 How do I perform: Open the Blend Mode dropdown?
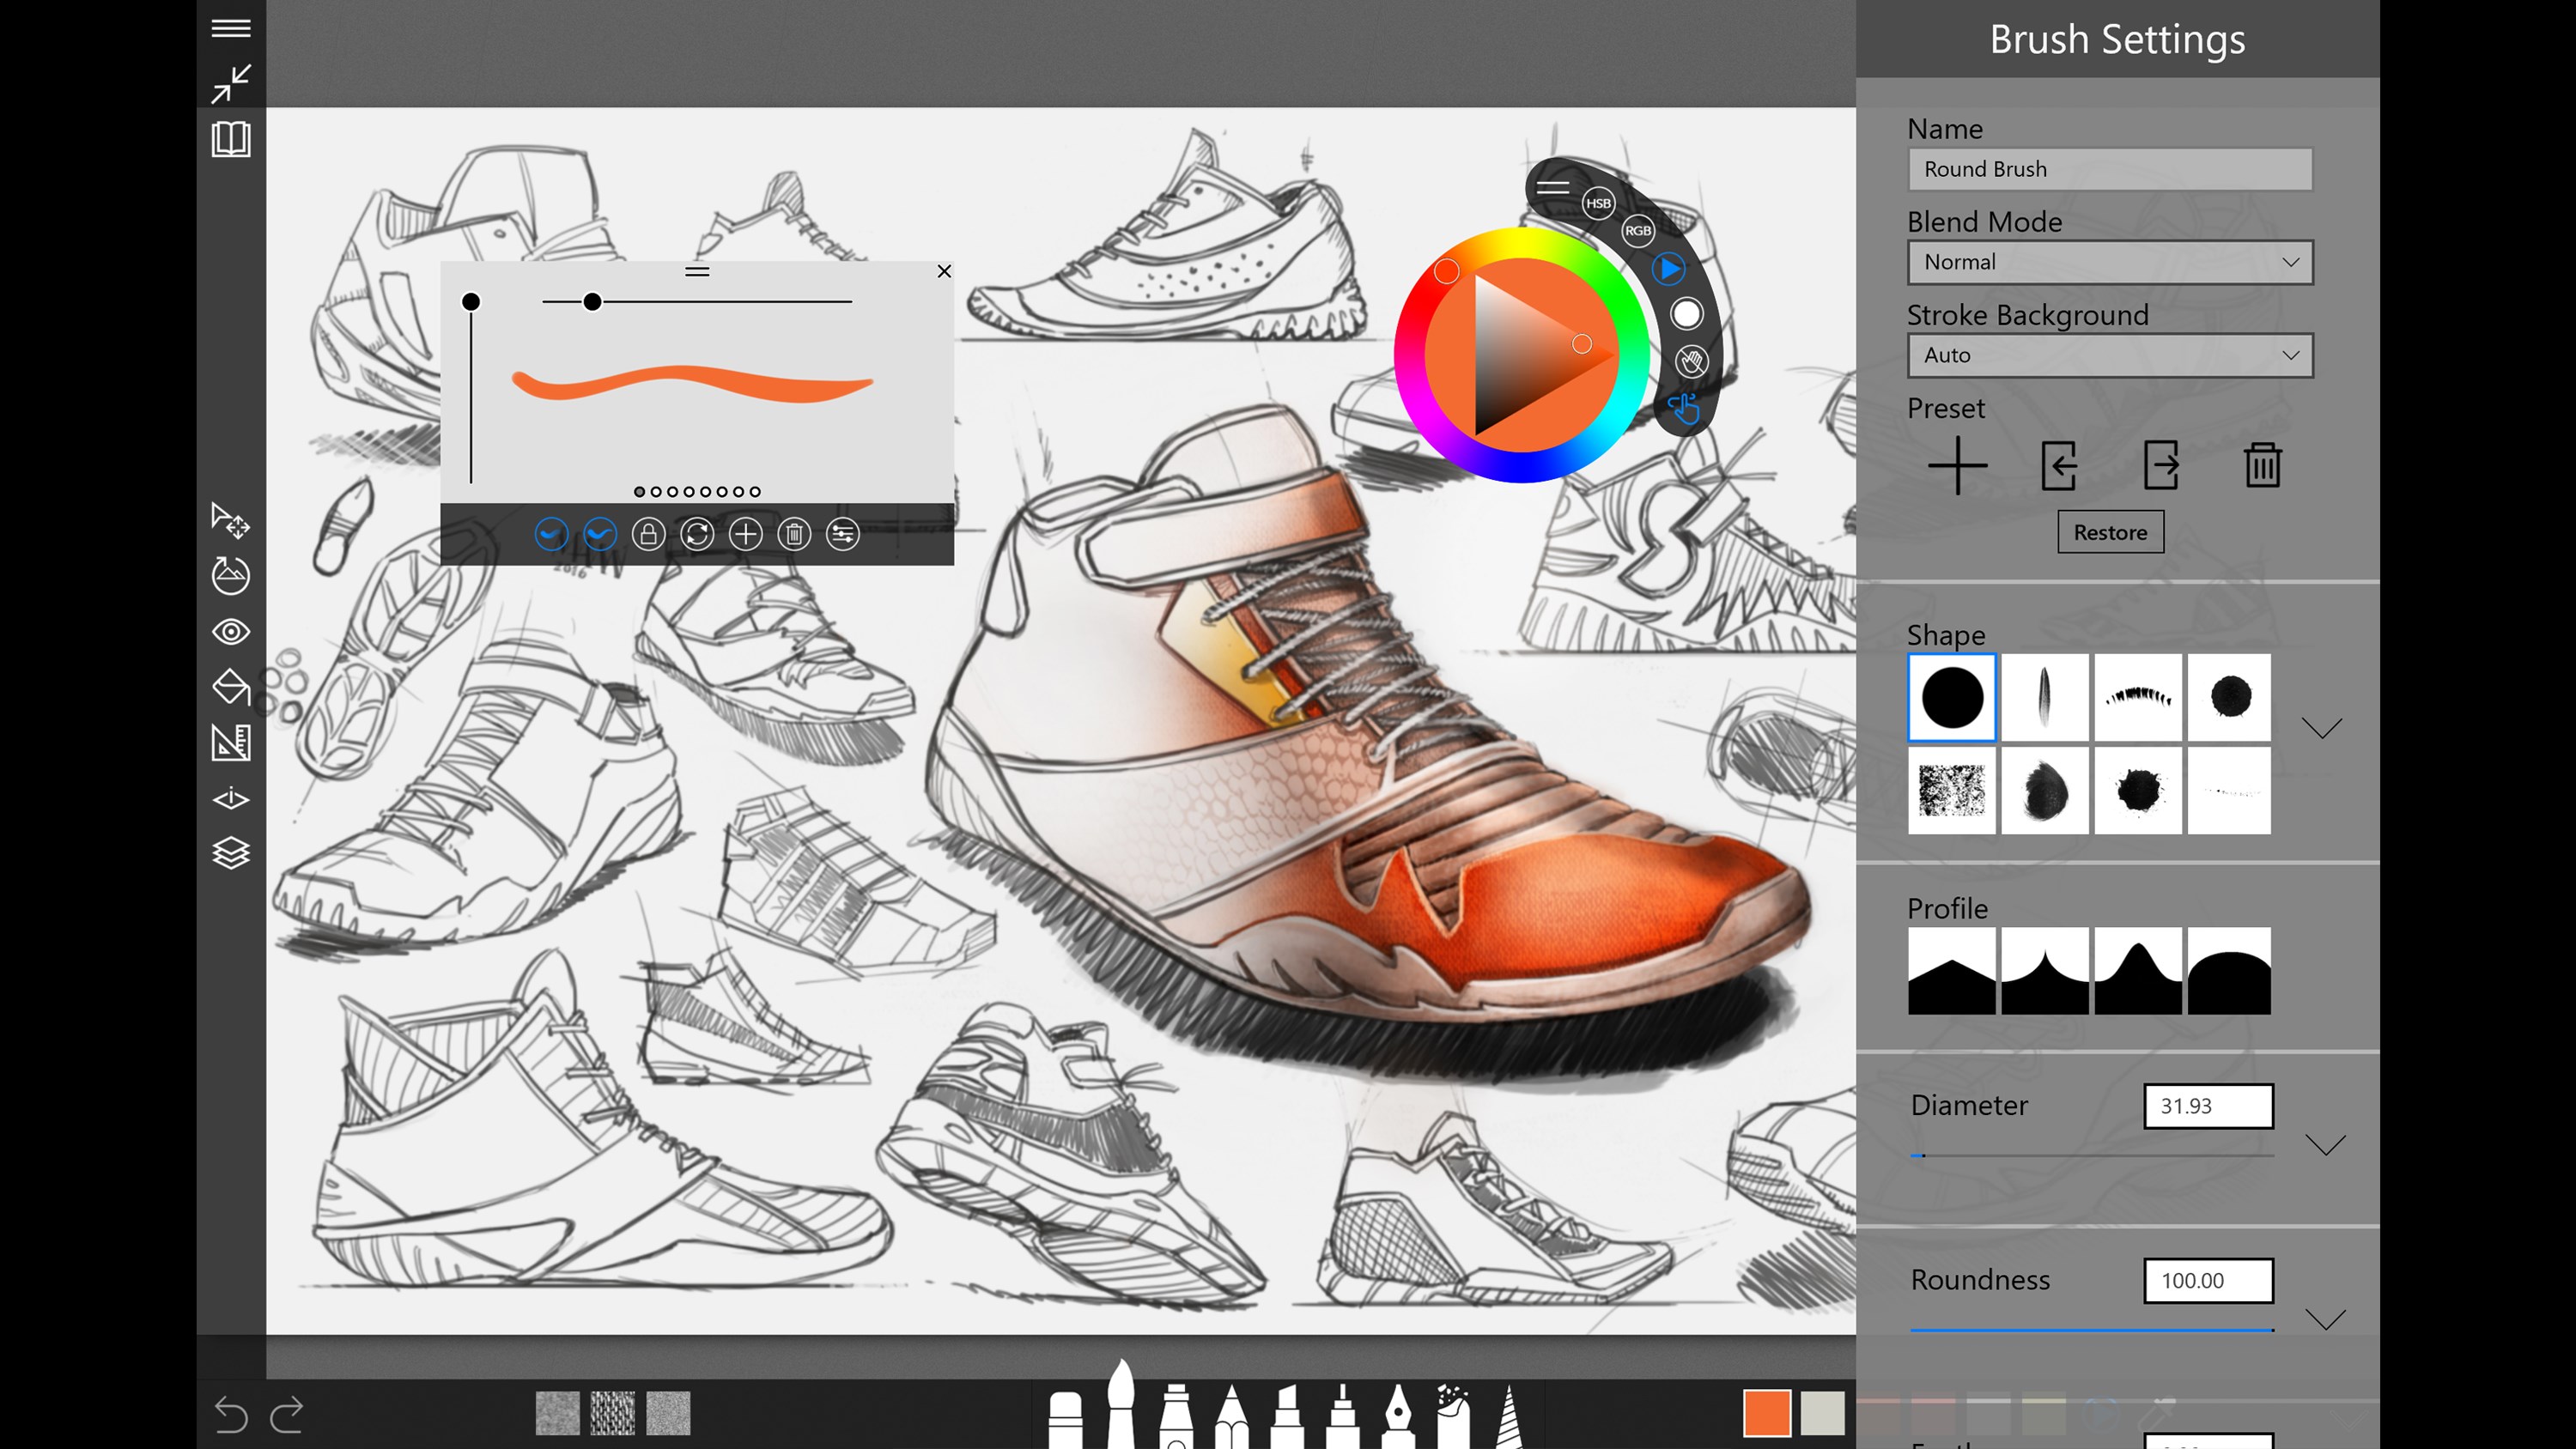2109,262
